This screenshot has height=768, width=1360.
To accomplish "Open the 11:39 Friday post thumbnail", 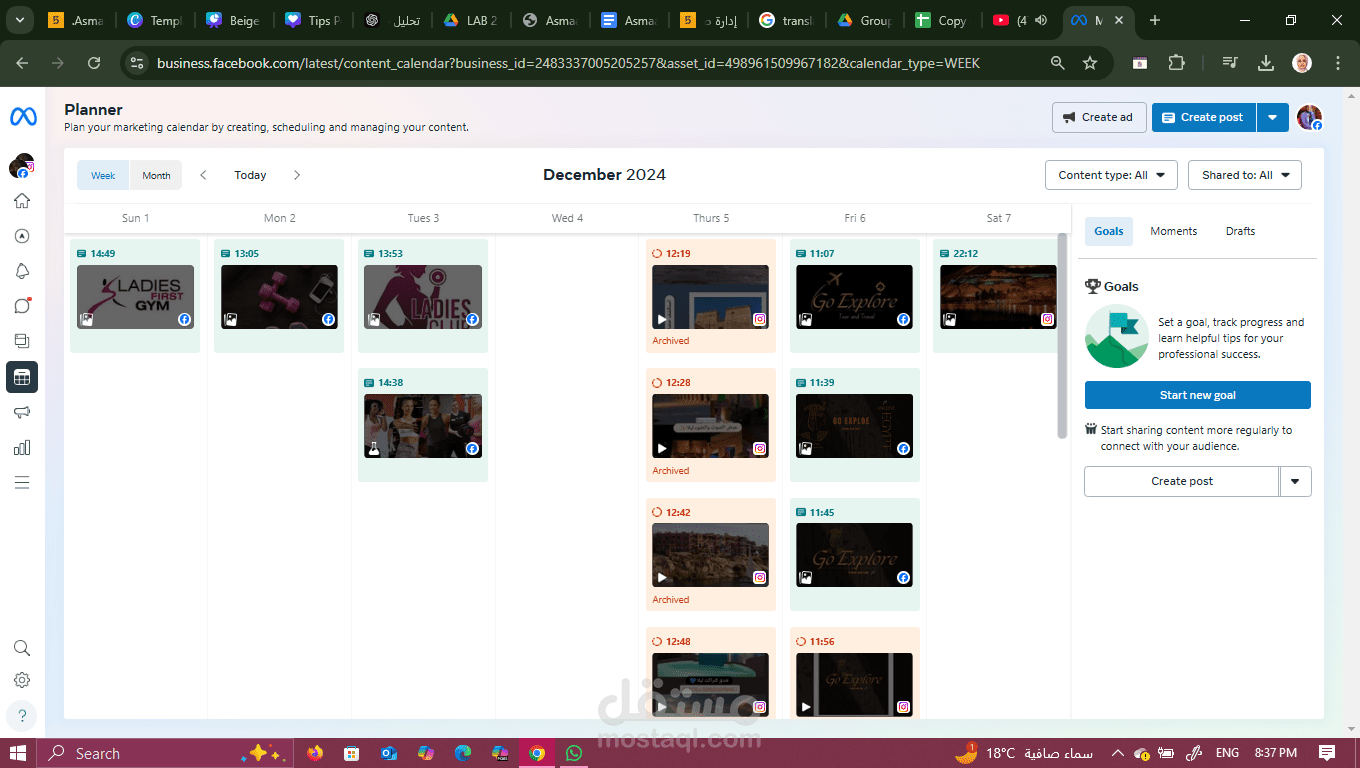I will pos(854,426).
